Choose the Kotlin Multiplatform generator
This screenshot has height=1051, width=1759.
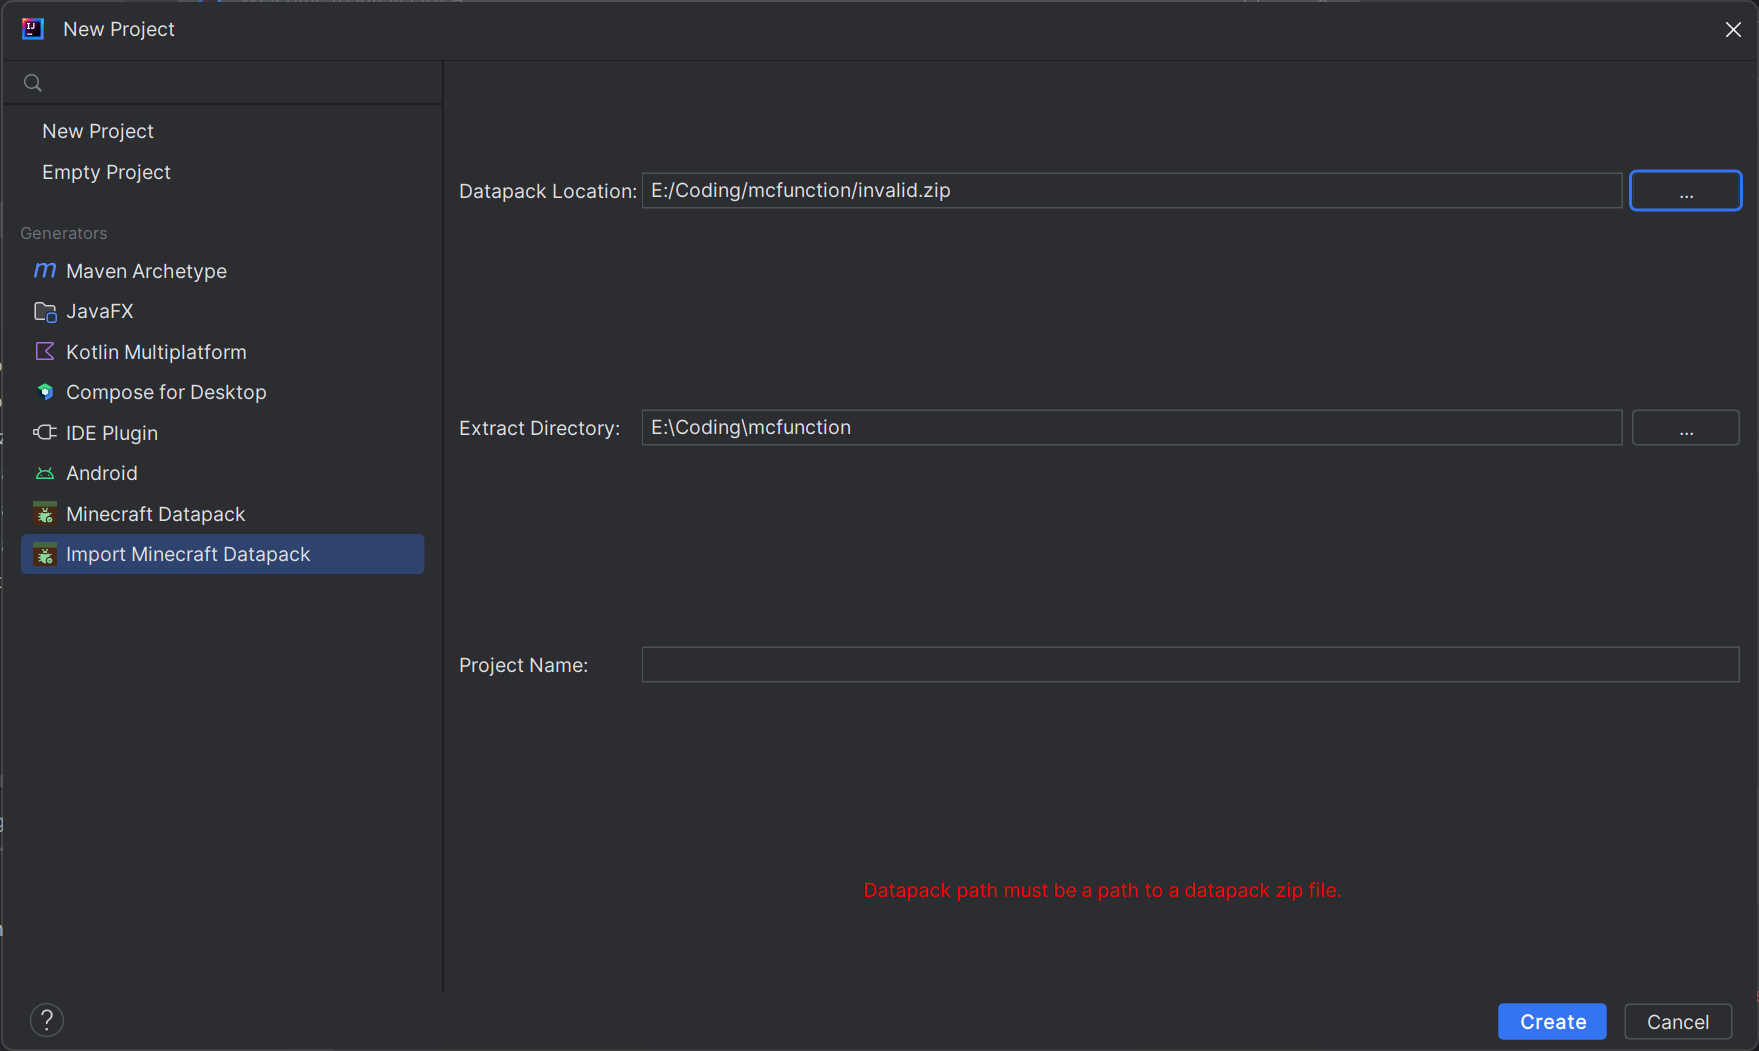click(222, 352)
